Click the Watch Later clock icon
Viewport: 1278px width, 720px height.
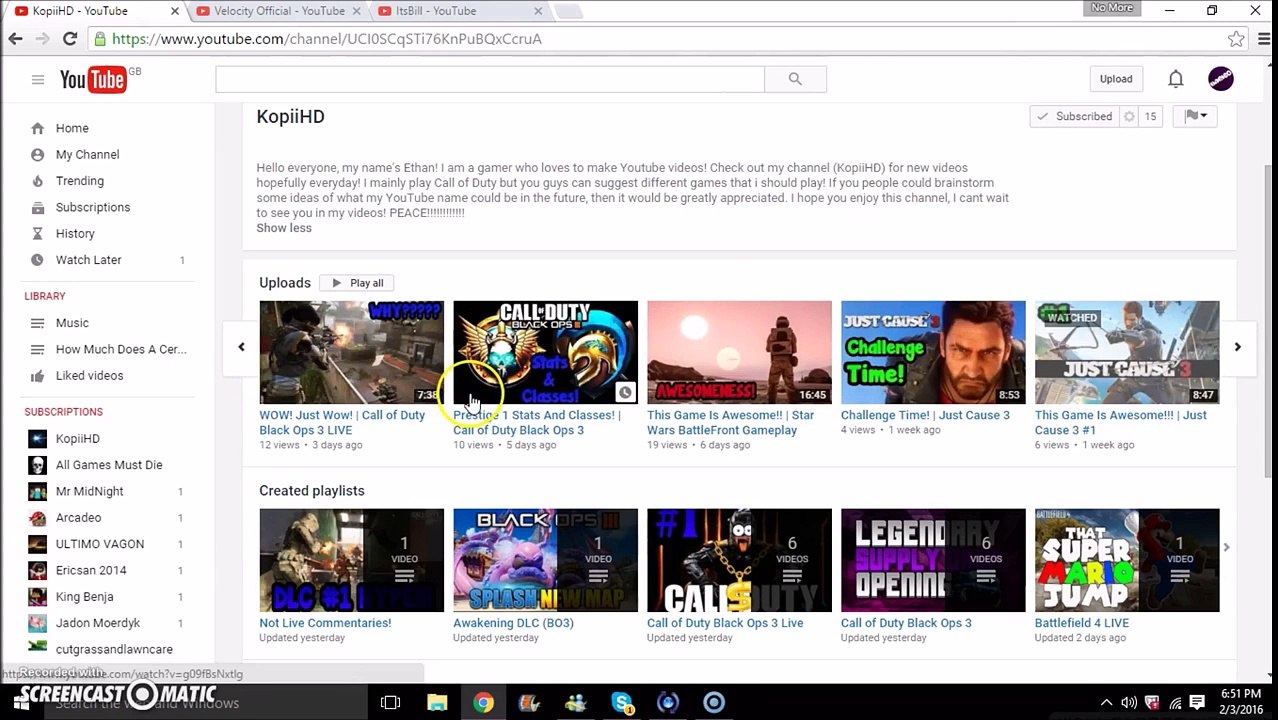[x=37, y=260]
